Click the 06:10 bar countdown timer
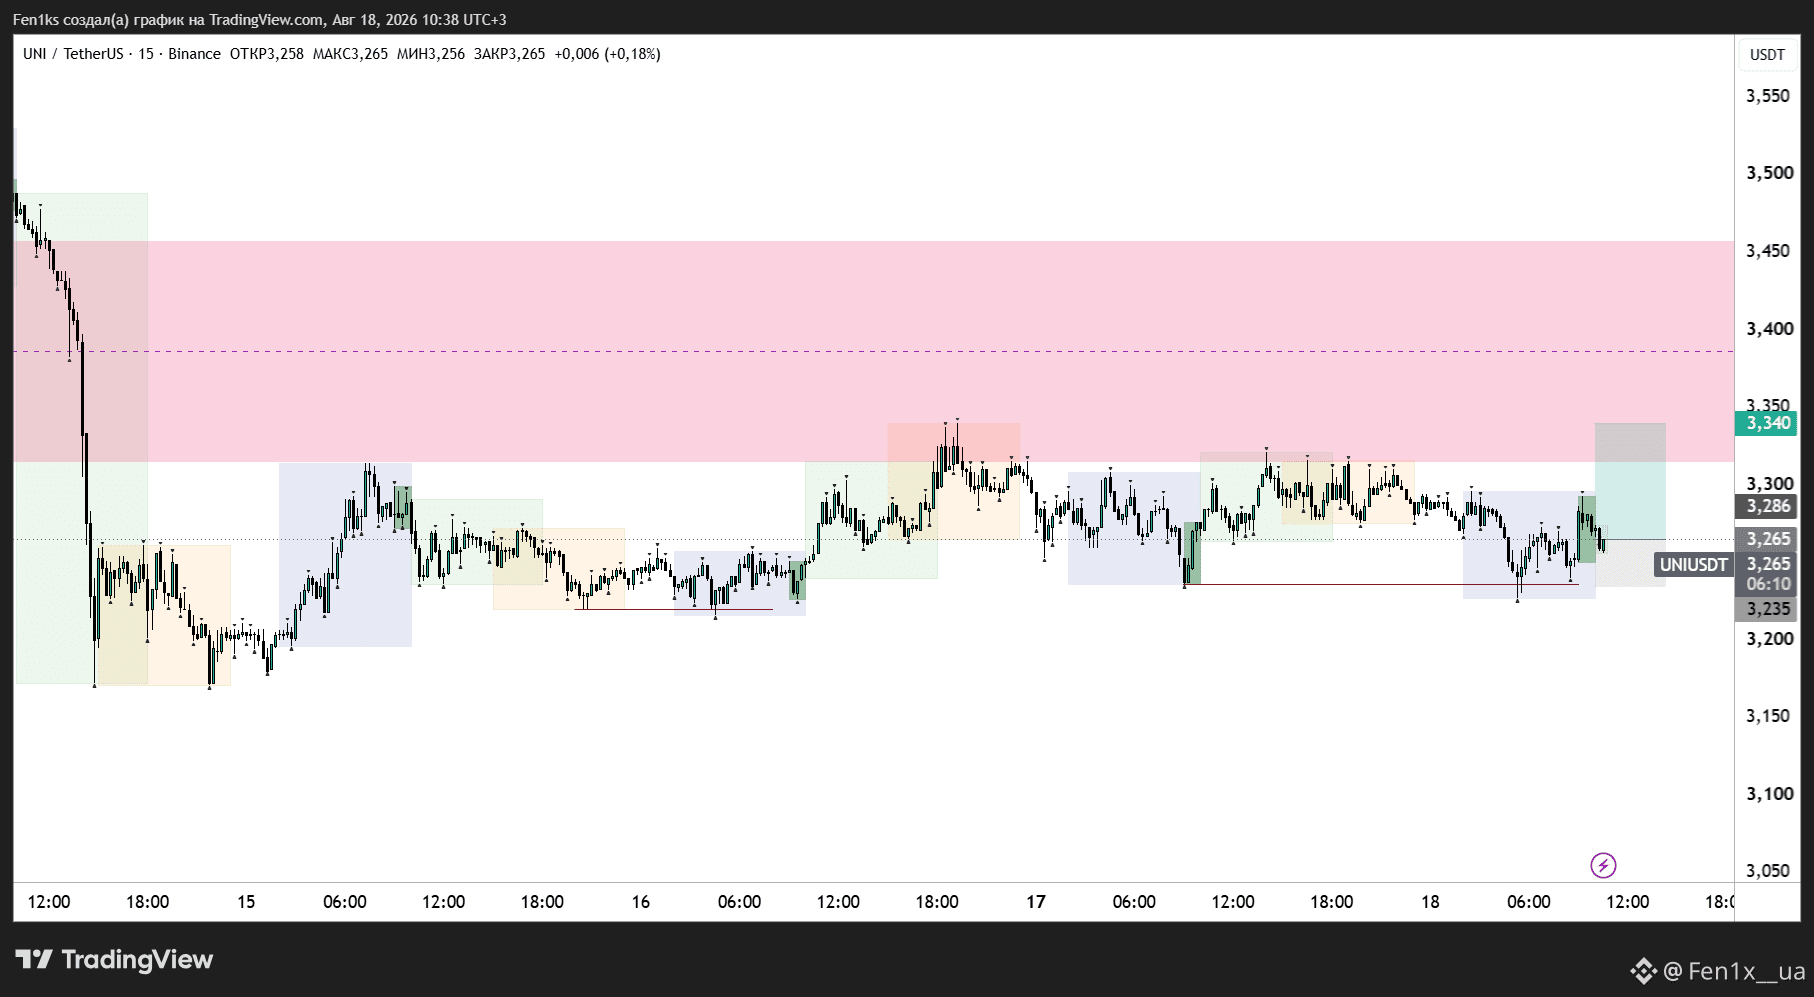The width and height of the screenshot is (1814, 997). 1767,584
